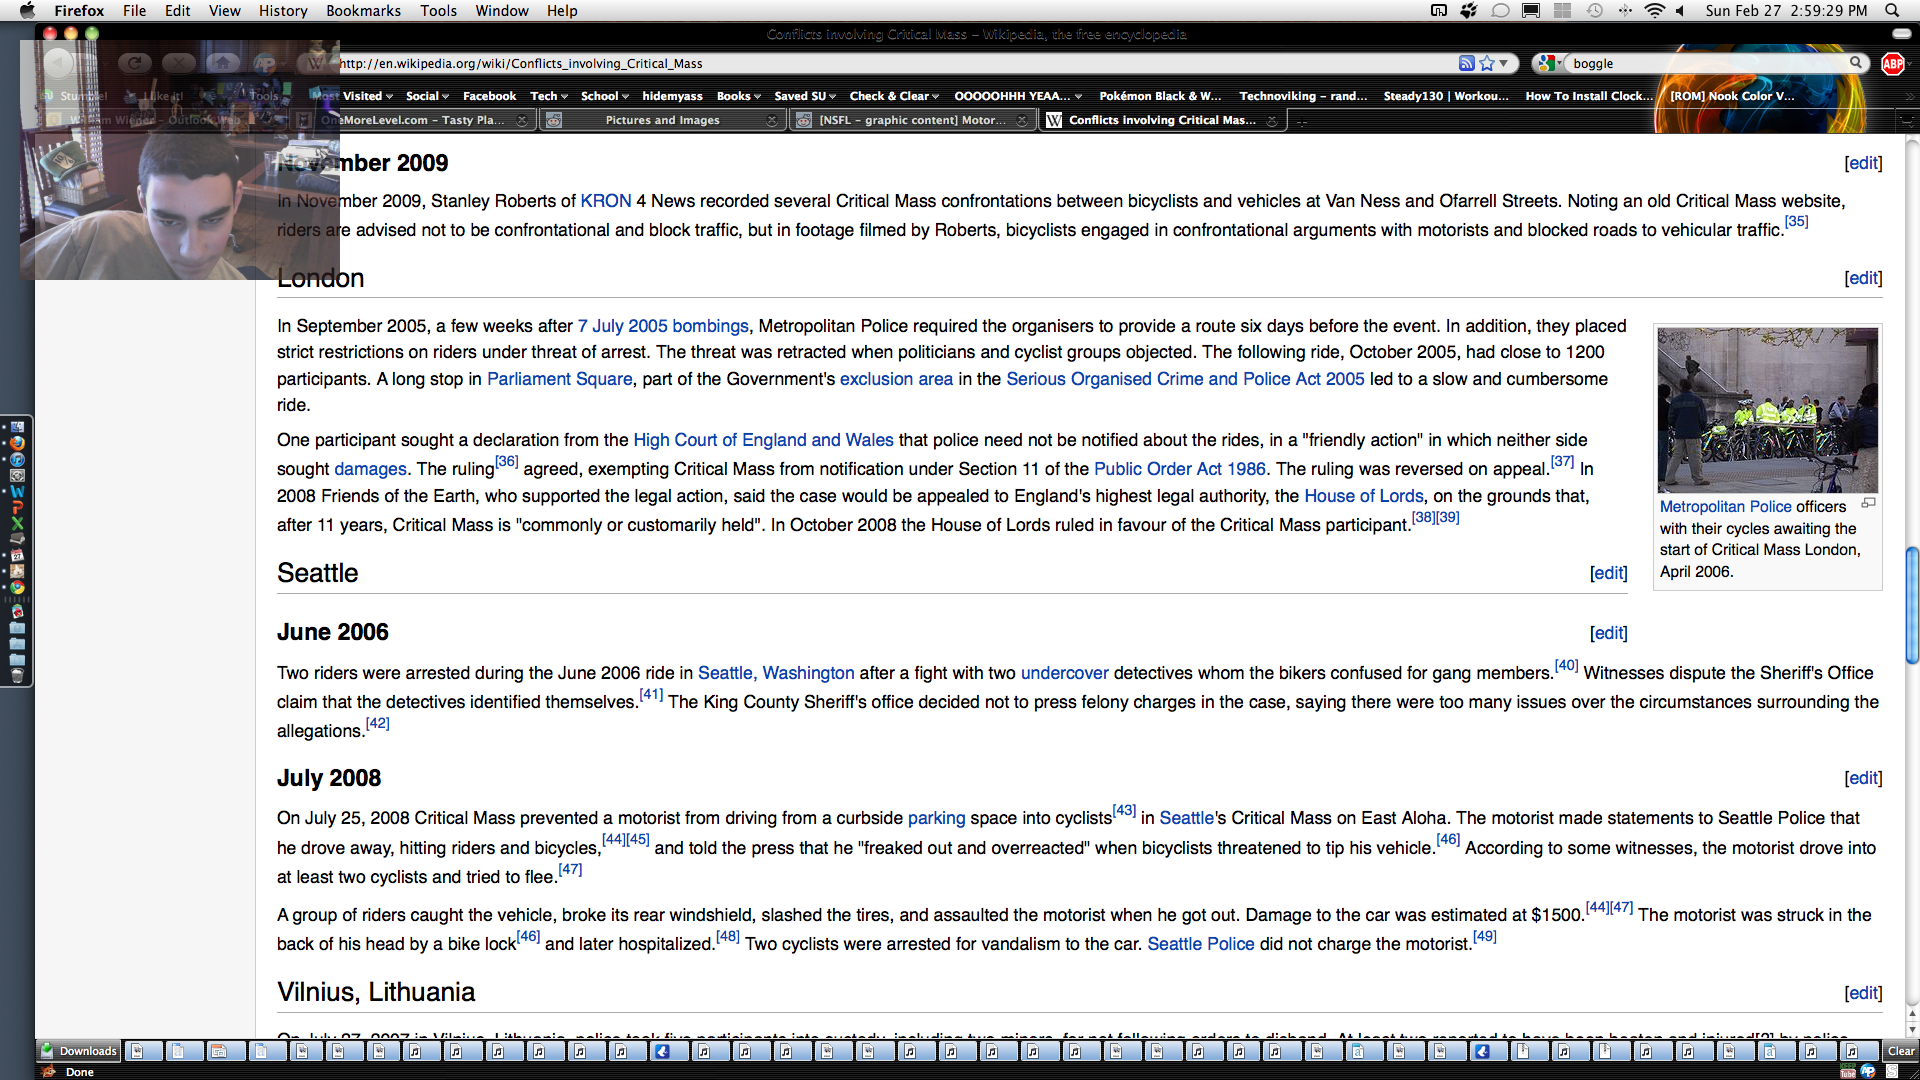Click the Metropolitan Police officers thumbnail
The image size is (1920, 1080).
[x=1767, y=410]
